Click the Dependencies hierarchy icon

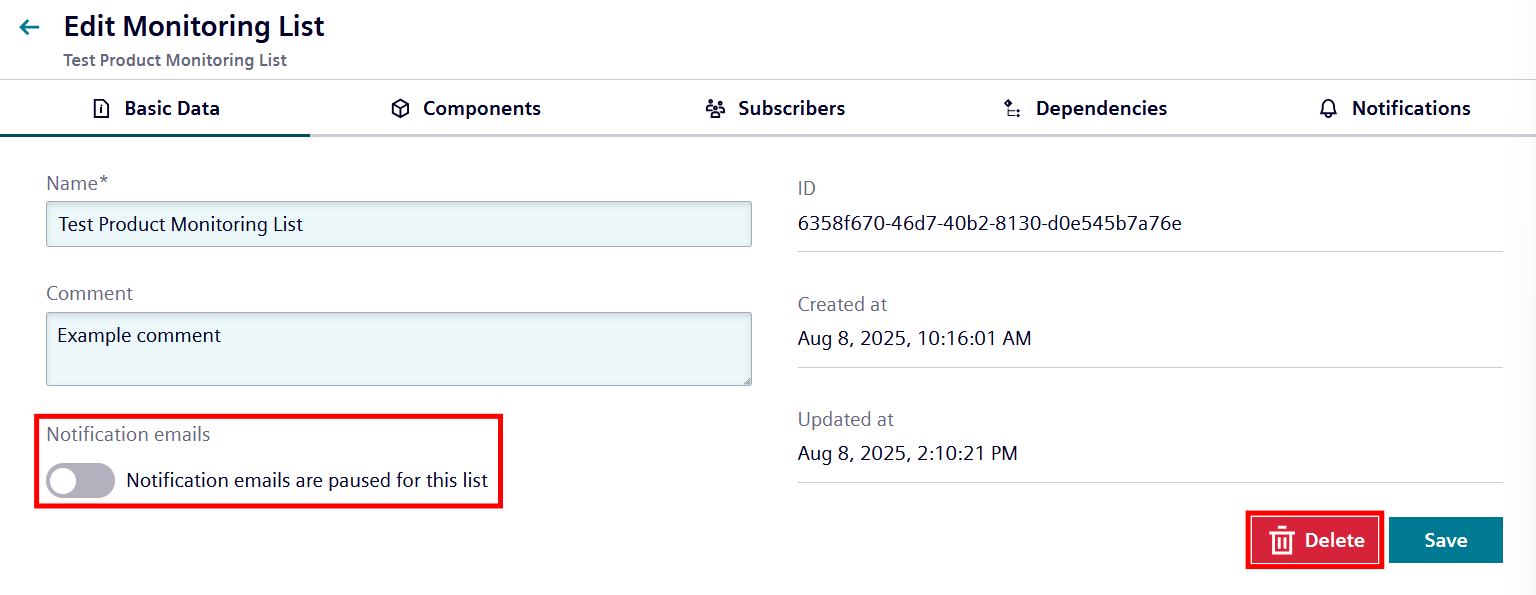pyautogui.click(x=1012, y=107)
